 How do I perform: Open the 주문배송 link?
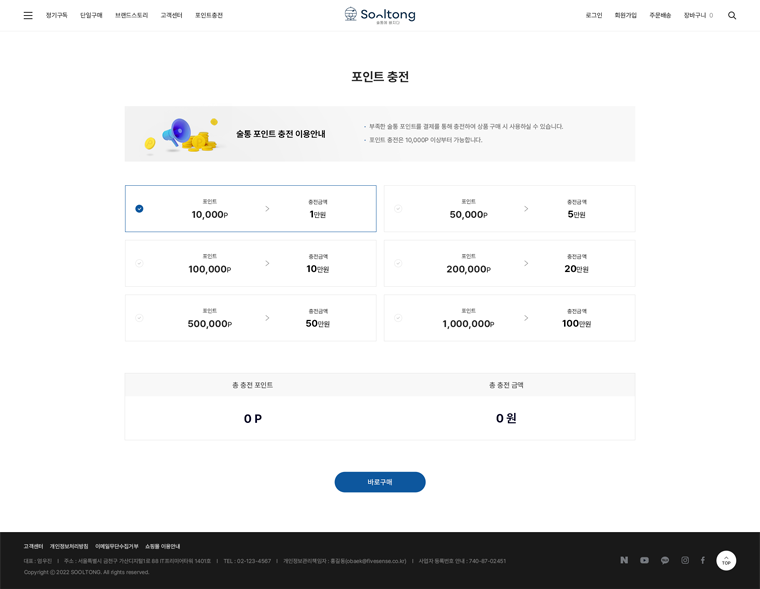(660, 16)
